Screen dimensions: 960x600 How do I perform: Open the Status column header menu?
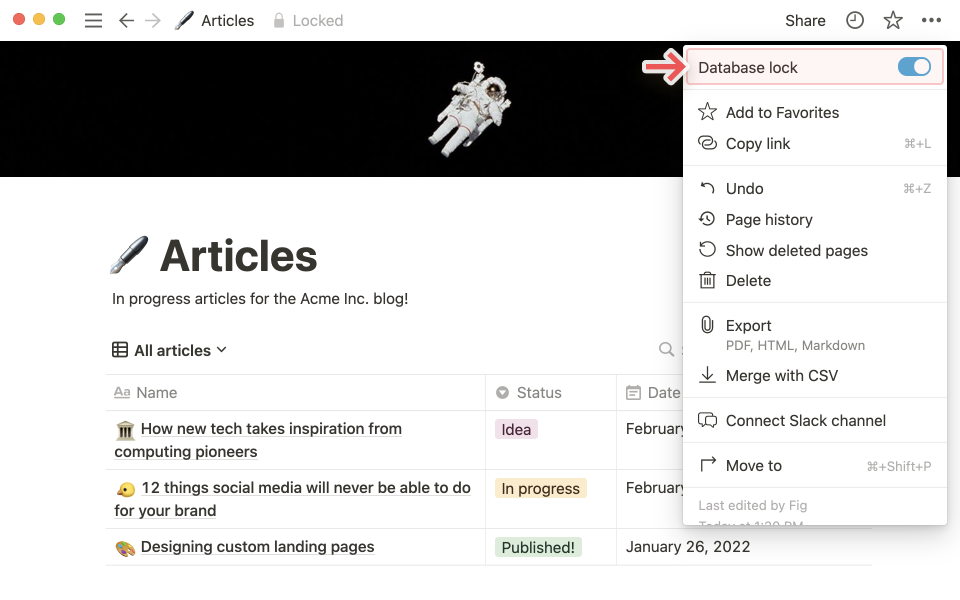coord(538,393)
